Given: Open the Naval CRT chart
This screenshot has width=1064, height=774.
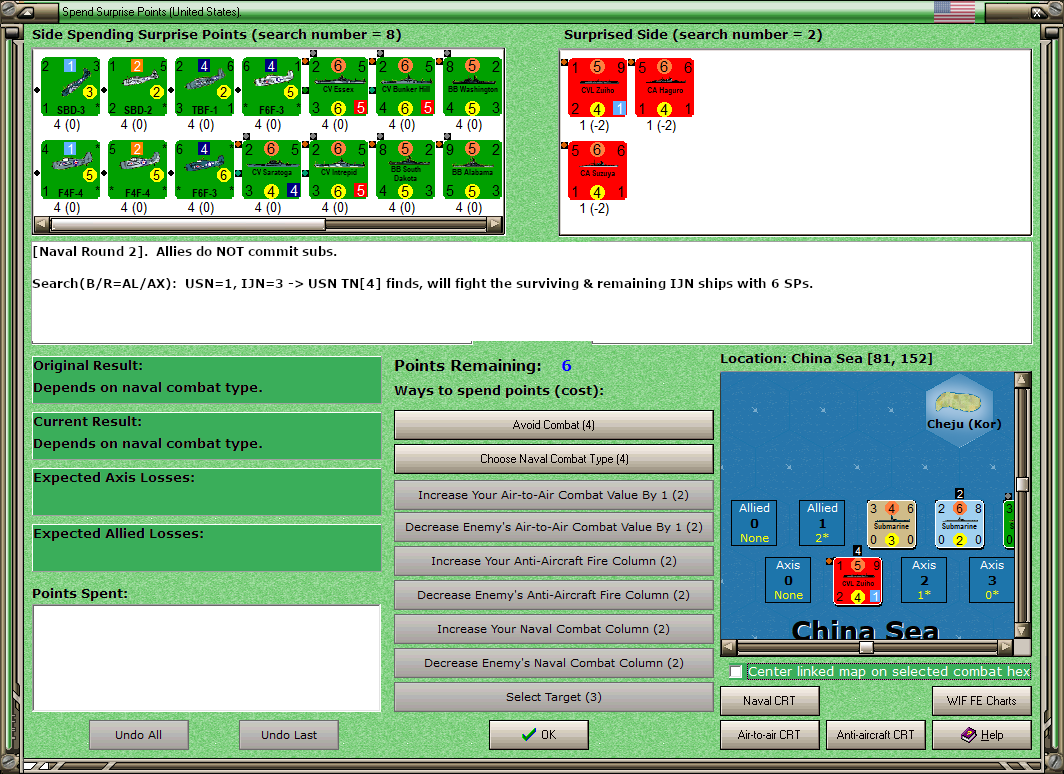Looking at the screenshot, I should coord(770,701).
